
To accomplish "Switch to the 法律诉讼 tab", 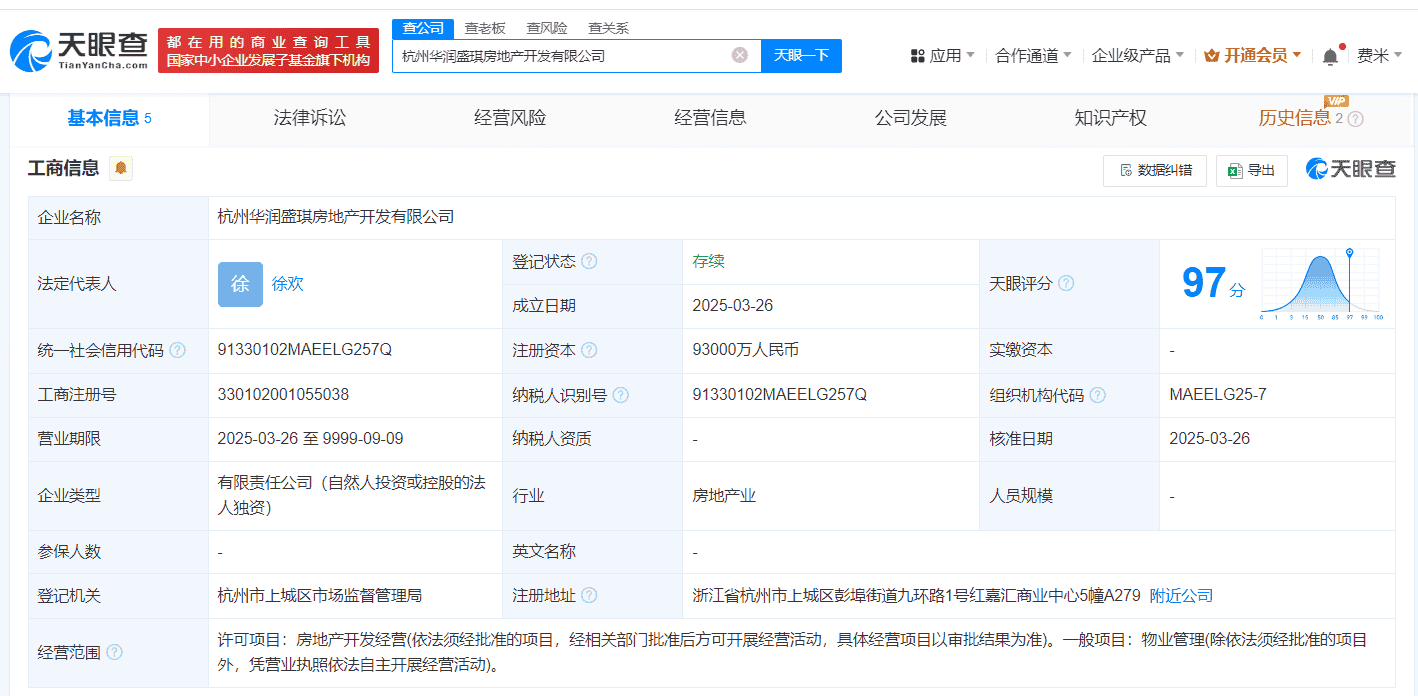I will (310, 118).
